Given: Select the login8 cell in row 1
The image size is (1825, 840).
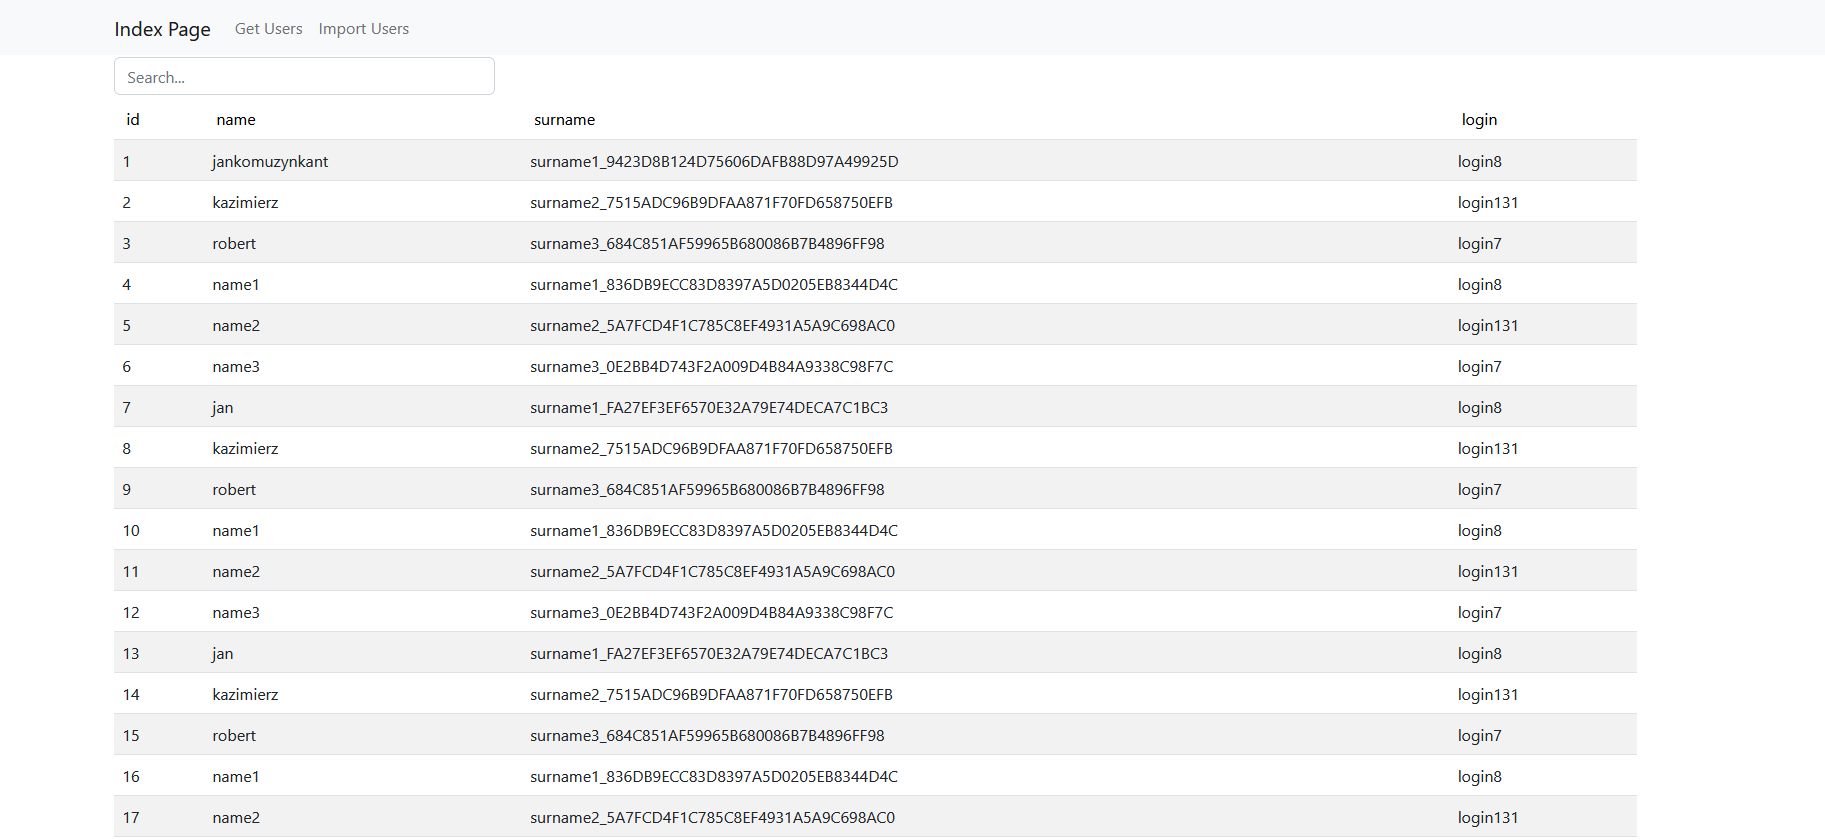Looking at the screenshot, I should [x=1480, y=162].
